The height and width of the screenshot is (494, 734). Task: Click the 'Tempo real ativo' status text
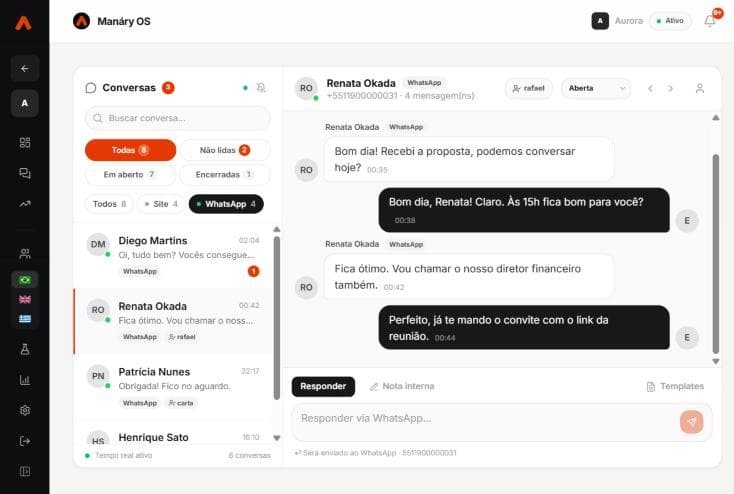(124, 456)
